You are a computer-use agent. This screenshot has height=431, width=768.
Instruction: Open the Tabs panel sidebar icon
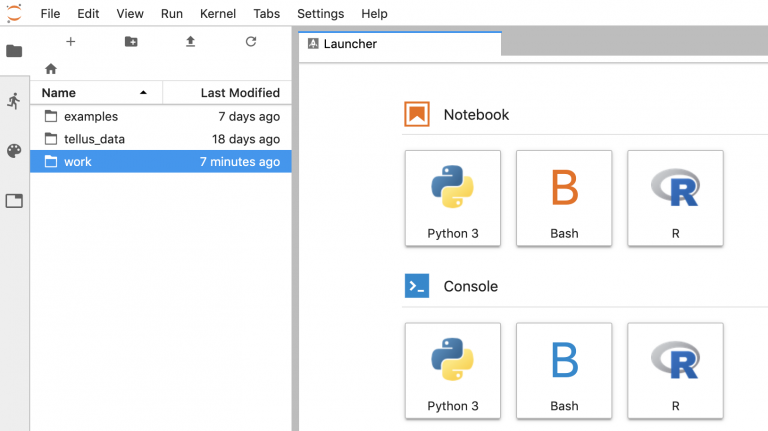[14, 201]
